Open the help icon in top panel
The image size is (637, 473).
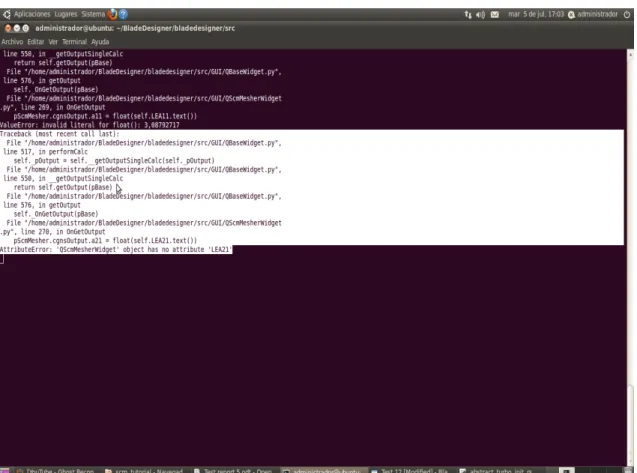click(x=123, y=15)
